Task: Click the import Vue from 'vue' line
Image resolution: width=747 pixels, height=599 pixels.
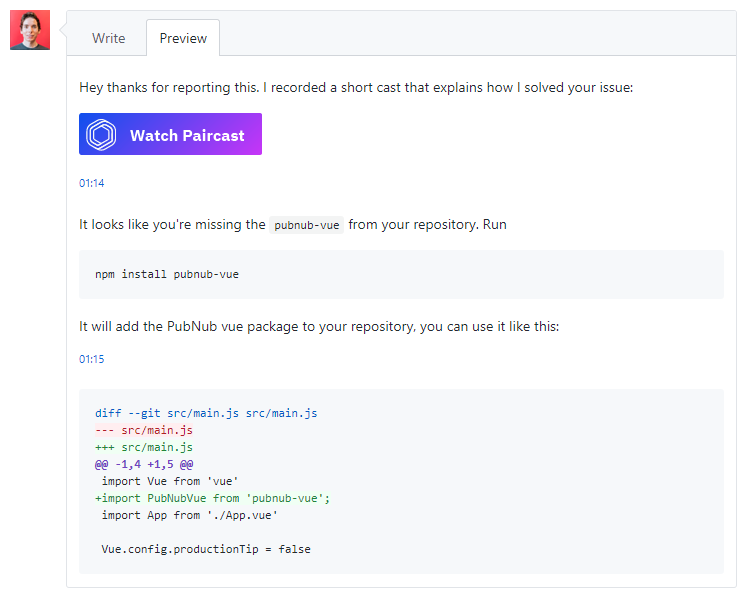Action: (x=170, y=481)
